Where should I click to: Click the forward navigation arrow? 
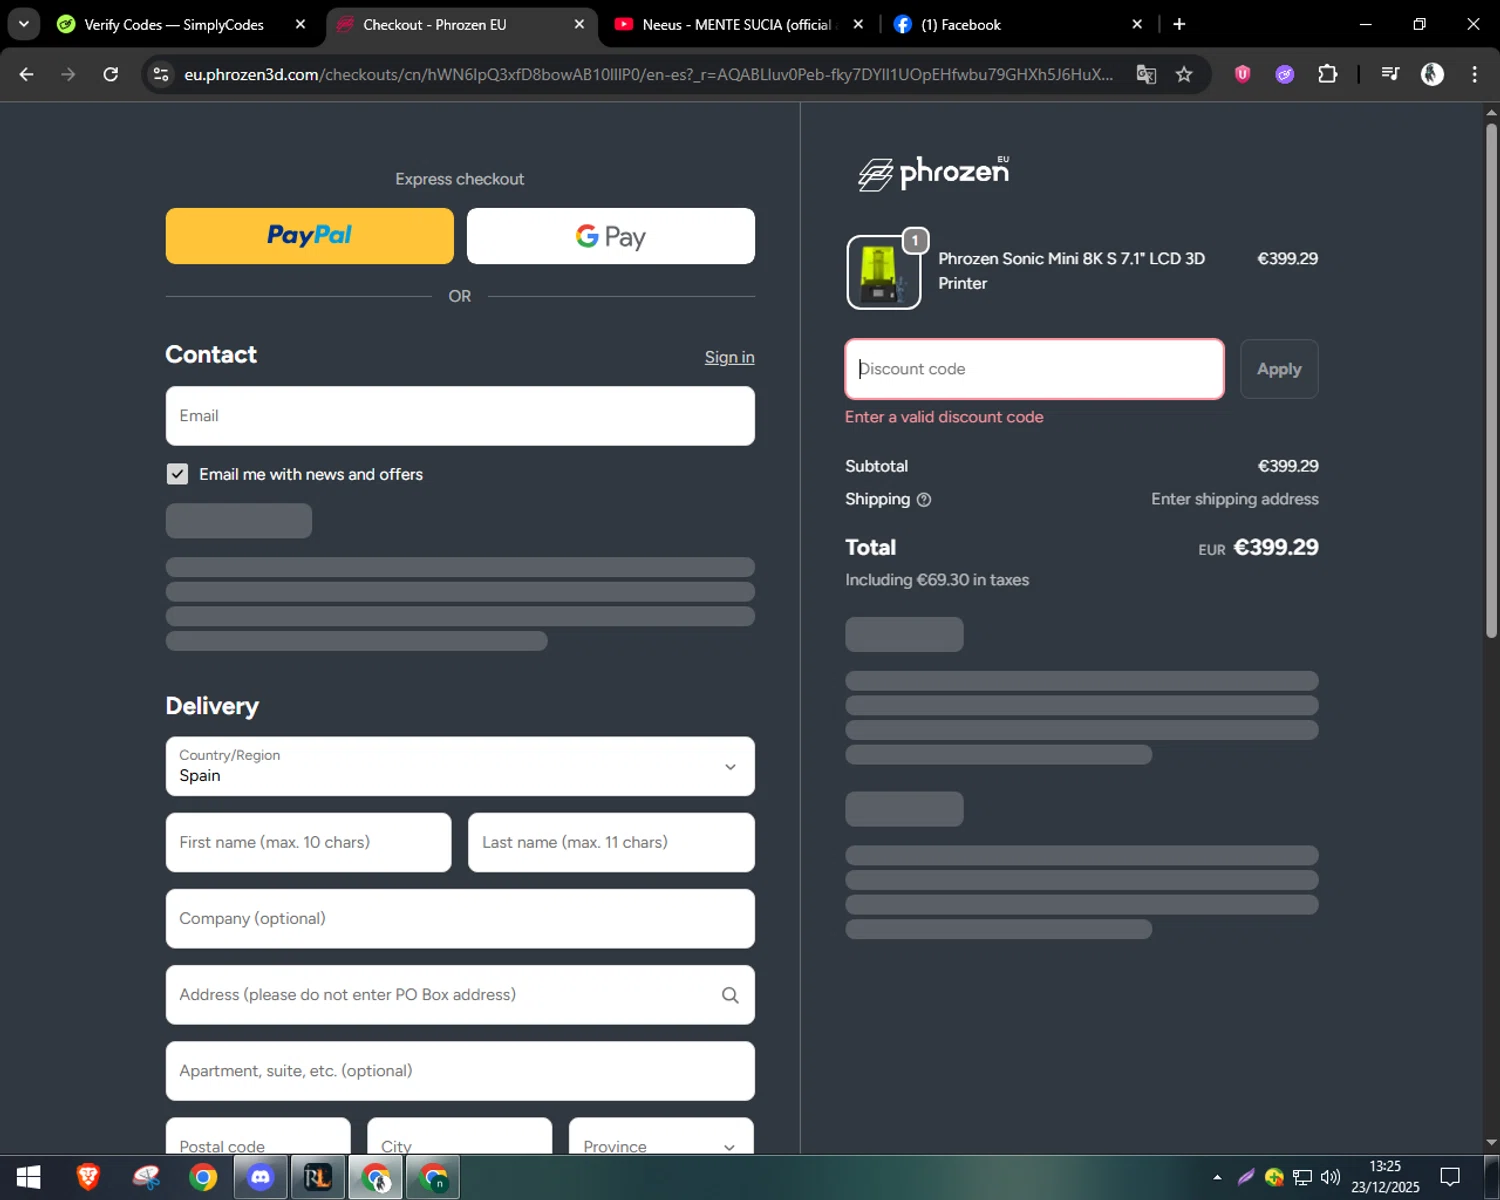(68, 74)
